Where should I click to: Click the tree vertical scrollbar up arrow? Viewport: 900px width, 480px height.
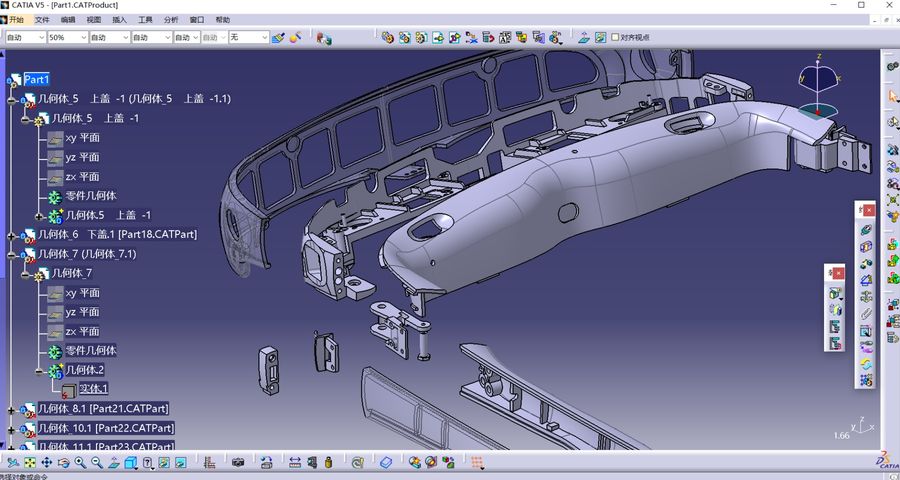click(2, 55)
